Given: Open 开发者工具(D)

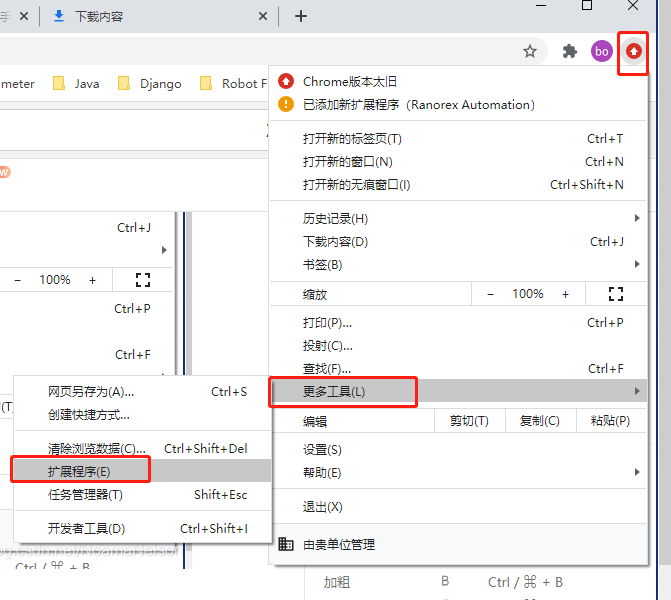Looking at the screenshot, I should click(x=143, y=529).
